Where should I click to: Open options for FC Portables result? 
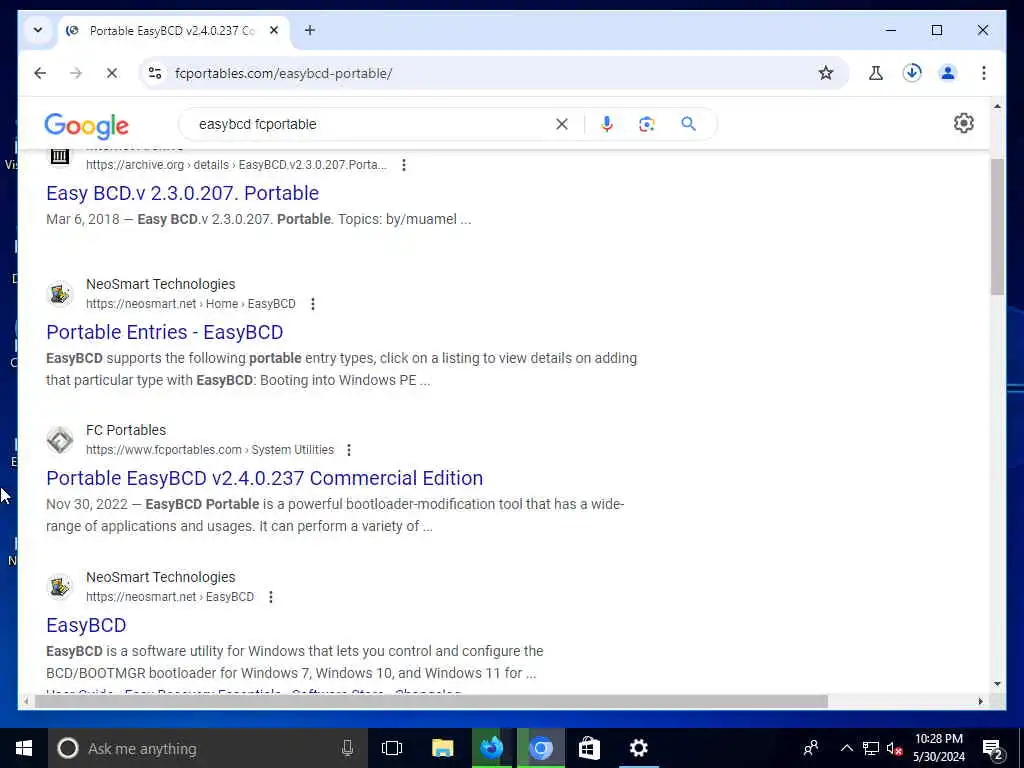[349, 450]
